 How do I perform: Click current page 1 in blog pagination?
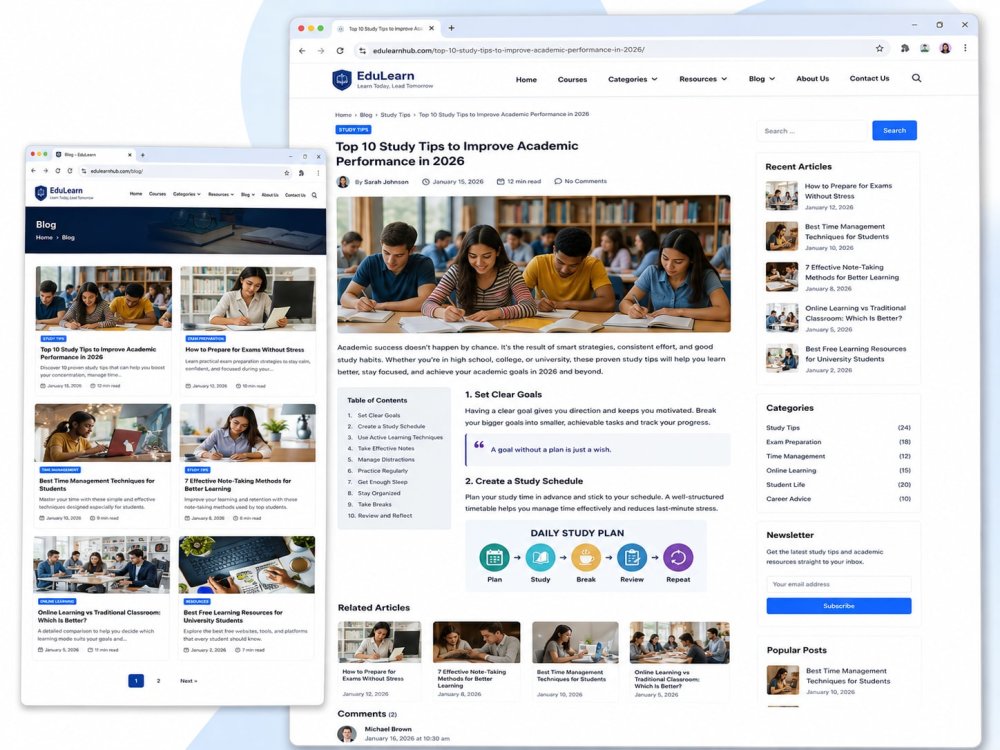pyautogui.click(x=136, y=681)
